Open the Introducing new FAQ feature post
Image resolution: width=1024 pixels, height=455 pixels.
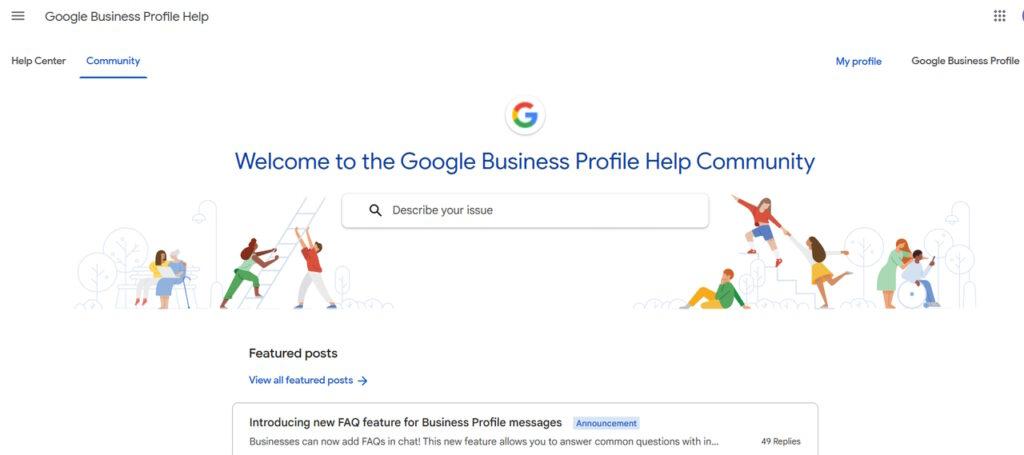pyautogui.click(x=406, y=422)
